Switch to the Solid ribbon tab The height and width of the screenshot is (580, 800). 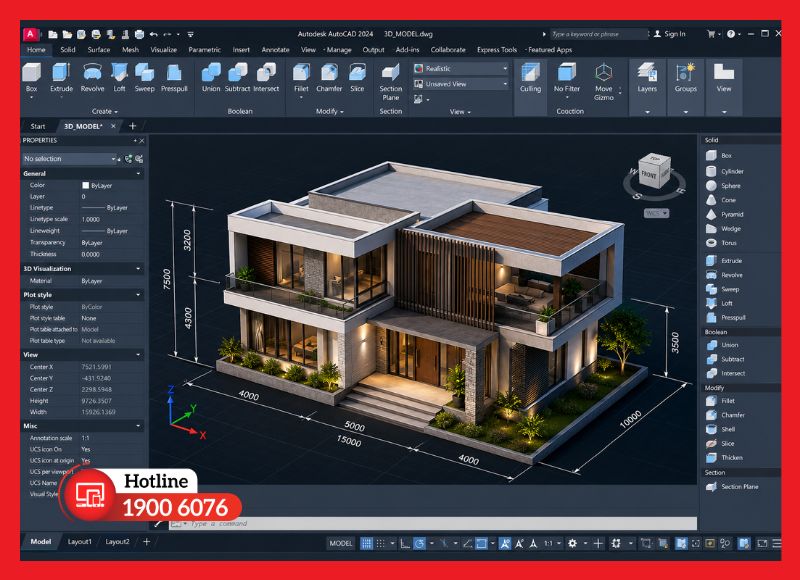(68, 49)
